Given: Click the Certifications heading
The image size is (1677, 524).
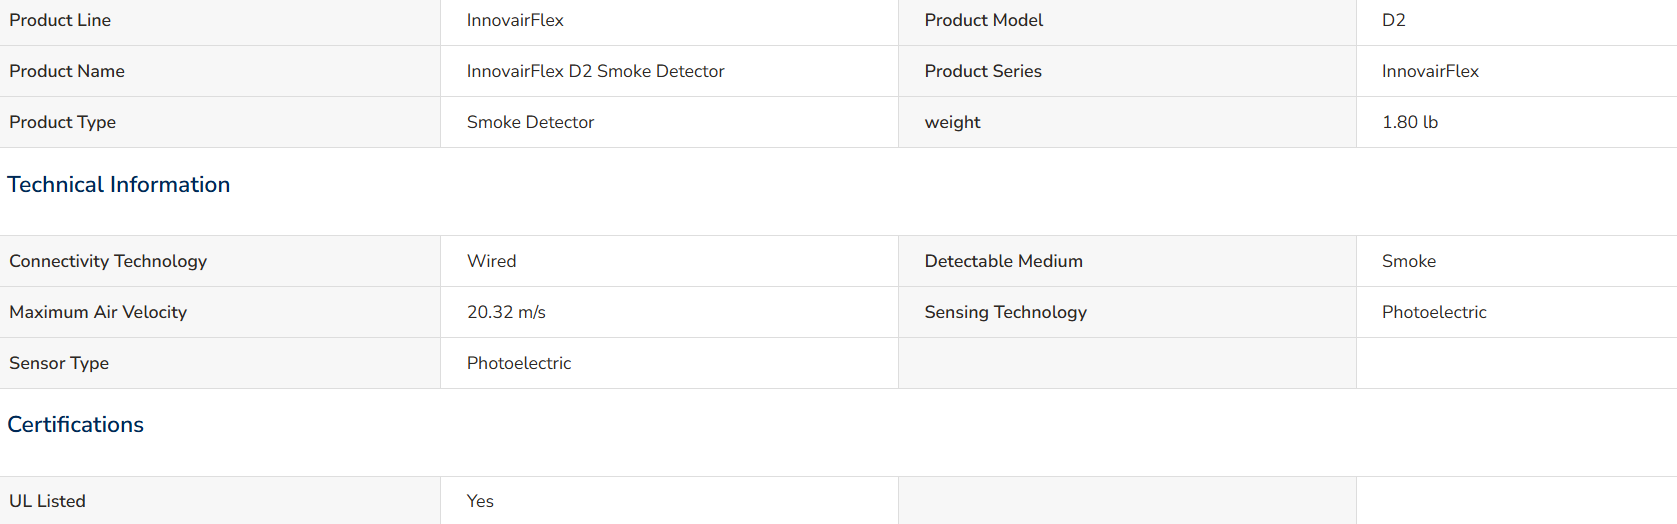Looking at the screenshot, I should (75, 425).
